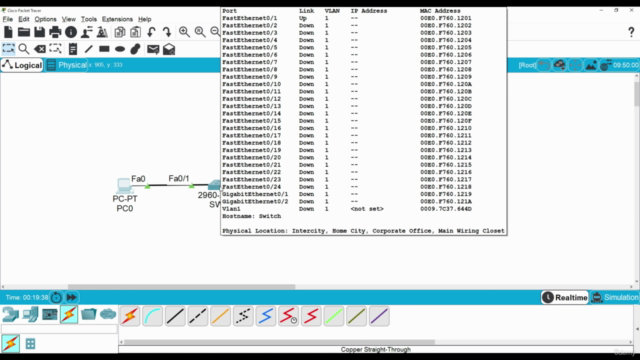This screenshot has height=360, width=640.
Task: Choose the Inspect magnifier tool
Action: (x=24, y=49)
